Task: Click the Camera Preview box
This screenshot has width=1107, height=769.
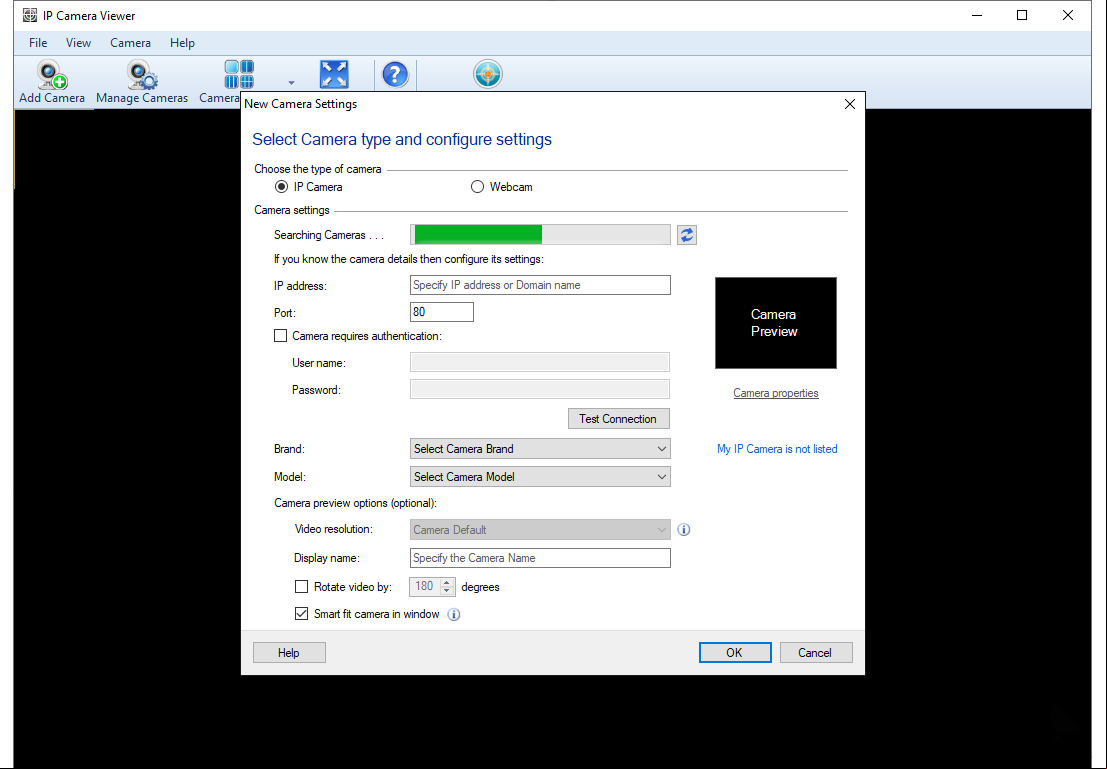Action: pos(776,323)
